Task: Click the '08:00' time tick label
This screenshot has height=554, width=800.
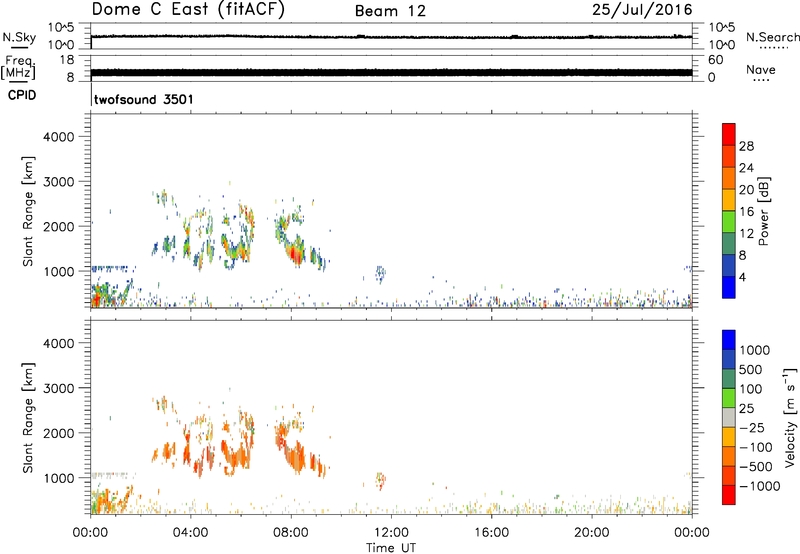Action: click(x=291, y=533)
